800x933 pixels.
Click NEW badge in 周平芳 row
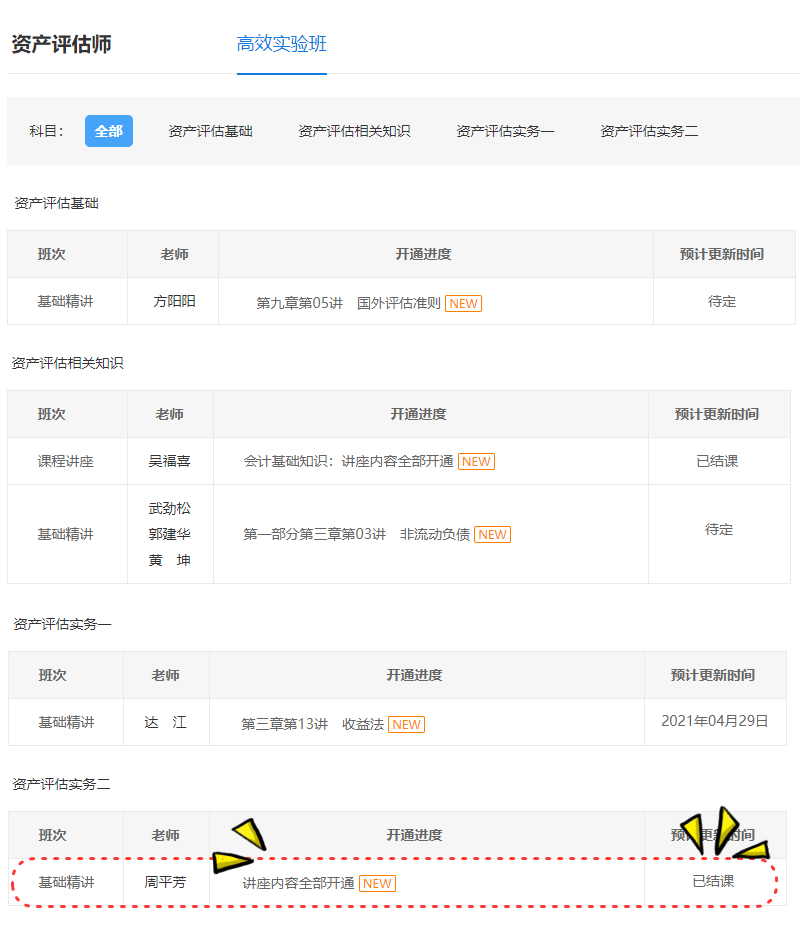pyautogui.click(x=377, y=883)
